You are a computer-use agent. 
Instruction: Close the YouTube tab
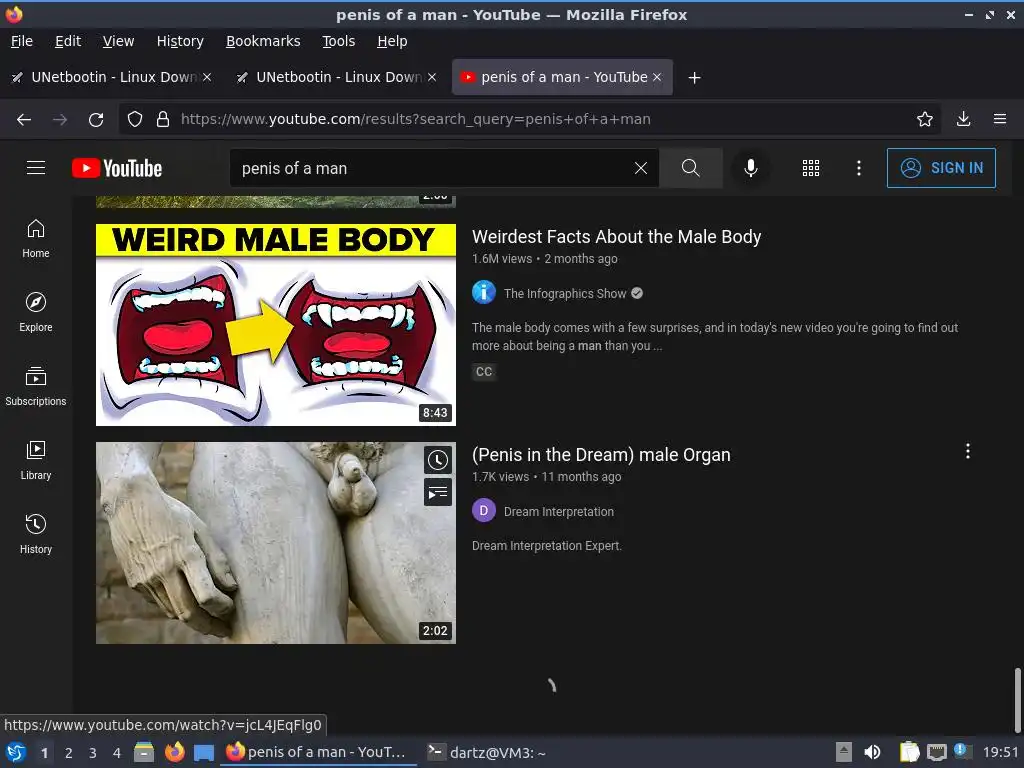657,77
